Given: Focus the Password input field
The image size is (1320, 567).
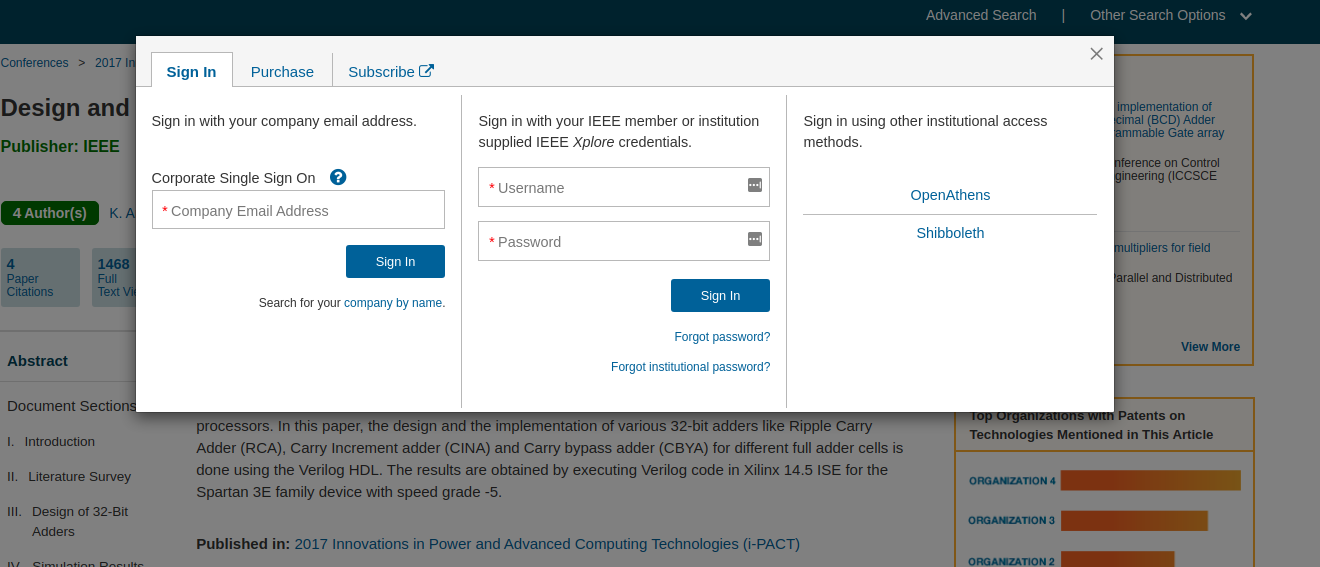Looking at the screenshot, I should point(615,242).
